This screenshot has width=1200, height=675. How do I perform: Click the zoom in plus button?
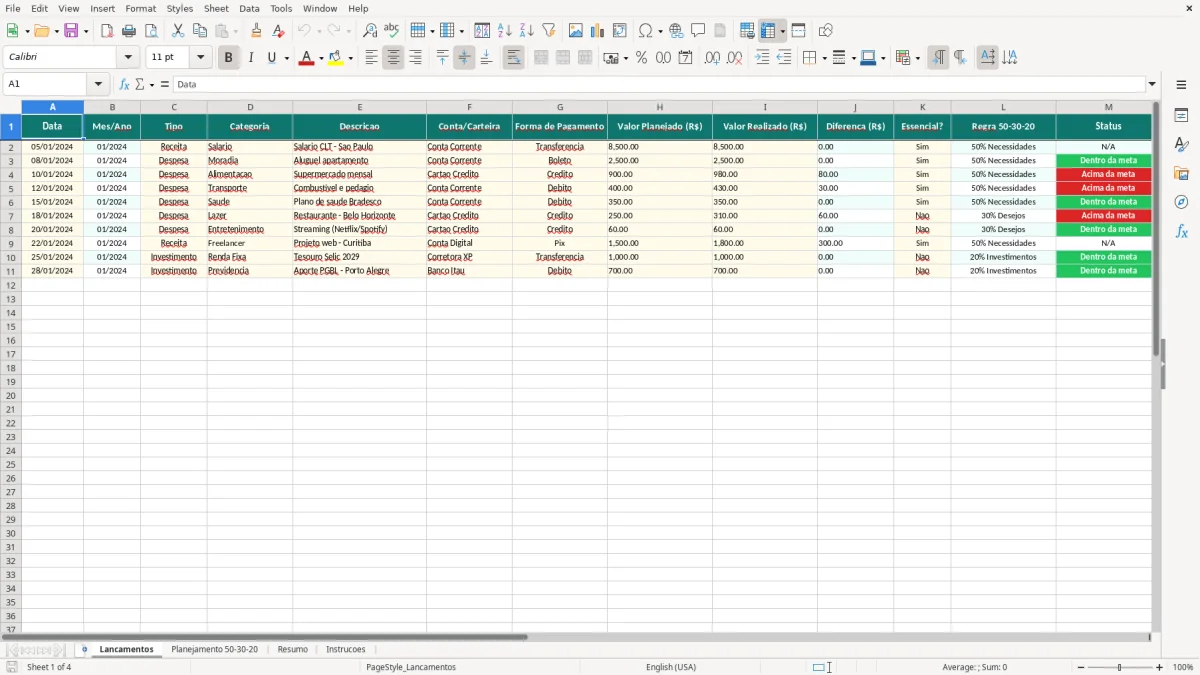pyautogui.click(x=1160, y=667)
